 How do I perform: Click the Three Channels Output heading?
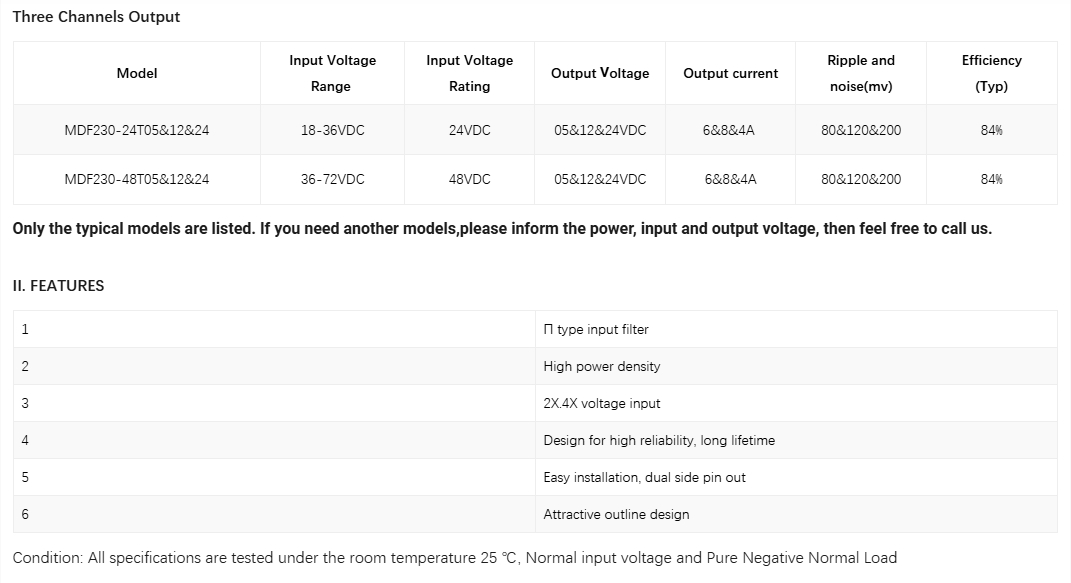click(x=96, y=17)
